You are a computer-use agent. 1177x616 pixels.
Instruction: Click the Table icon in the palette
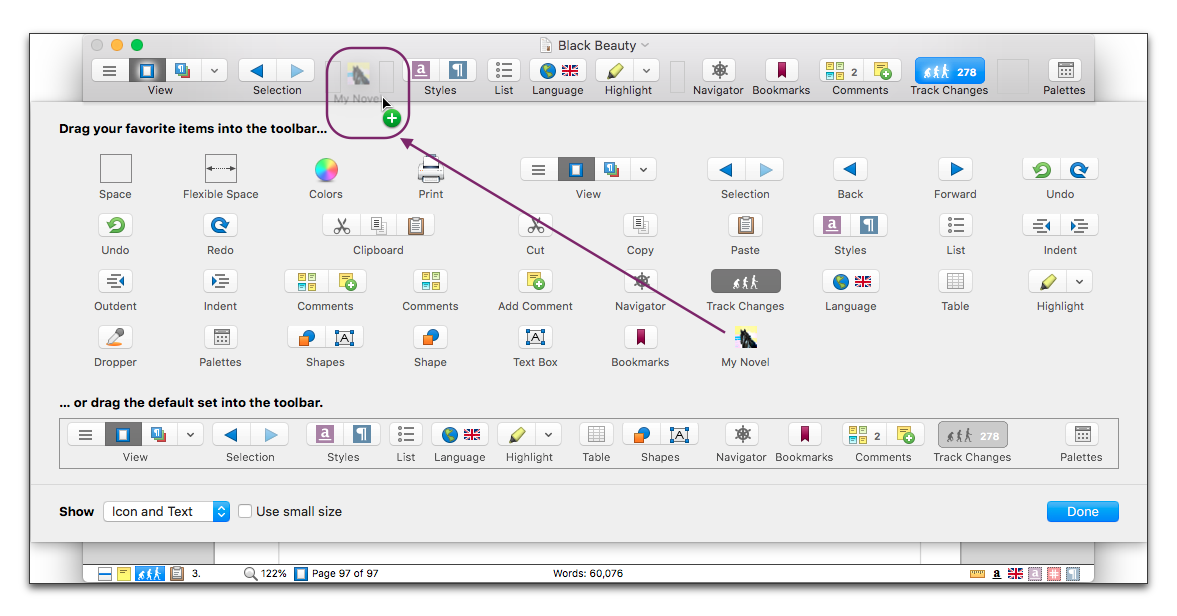pyautogui.click(x=955, y=281)
